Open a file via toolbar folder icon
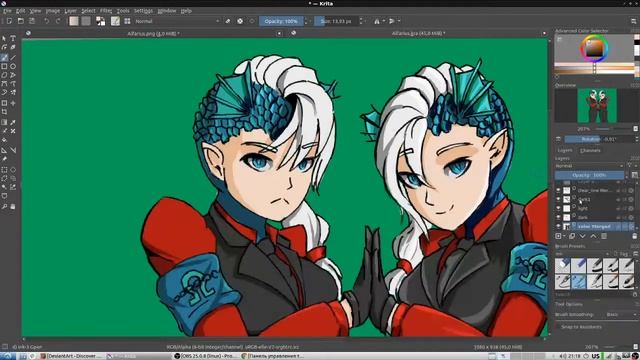 20,21
